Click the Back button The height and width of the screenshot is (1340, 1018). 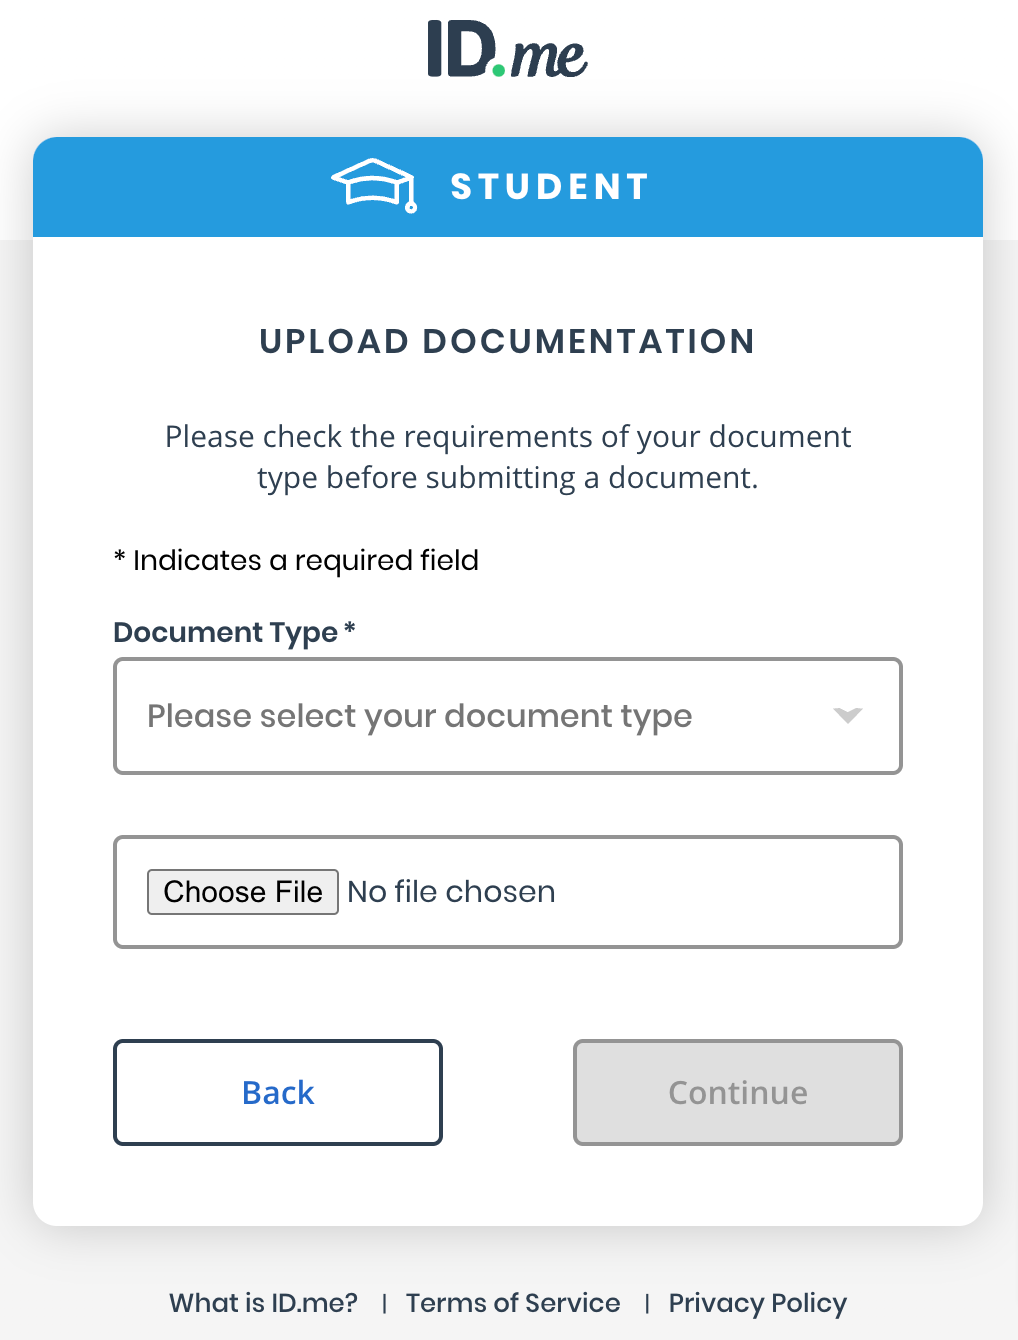coord(277,1092)
